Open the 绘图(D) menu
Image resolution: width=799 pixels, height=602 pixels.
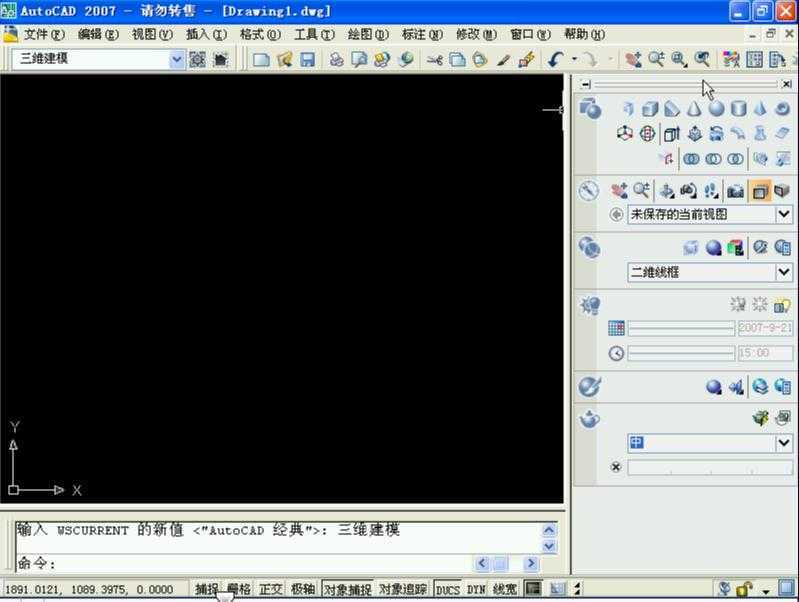point(368,35)
